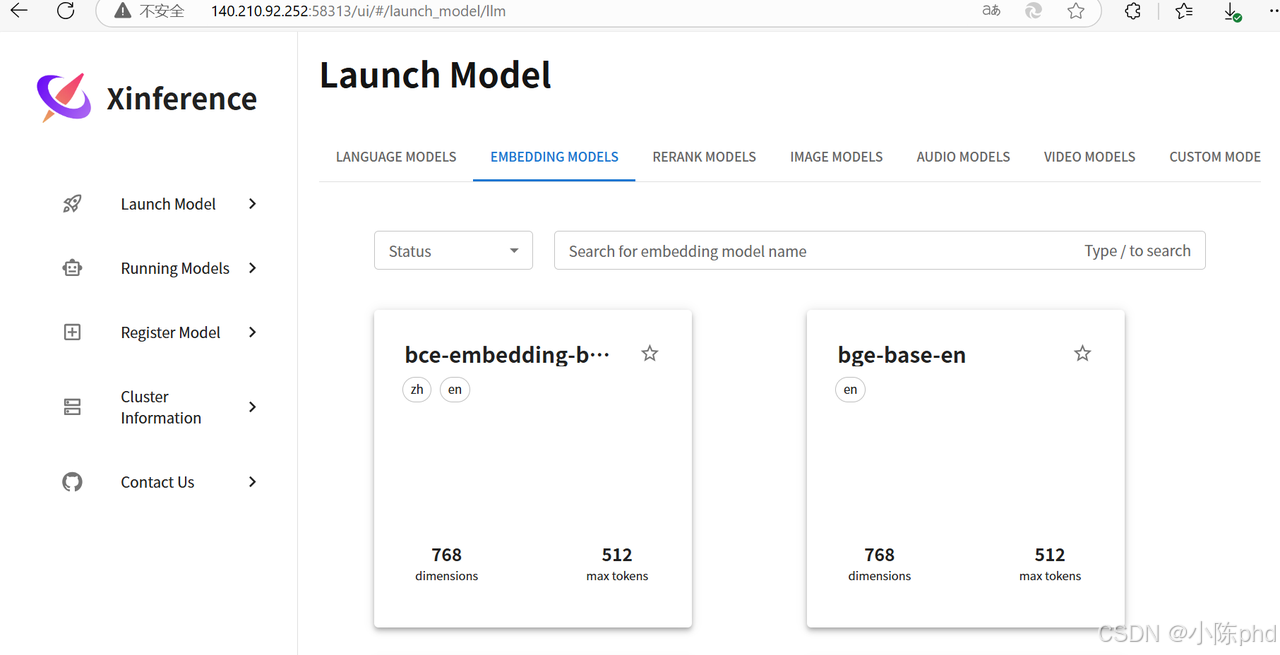Click the browser address bar URL
The width and height of the screenshot is (1280, 655).
click(x=358, y=11)
